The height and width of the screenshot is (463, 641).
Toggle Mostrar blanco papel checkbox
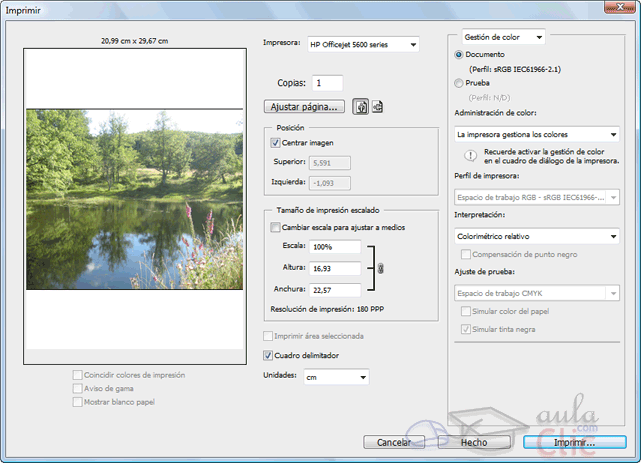click(x=77, y=402)
